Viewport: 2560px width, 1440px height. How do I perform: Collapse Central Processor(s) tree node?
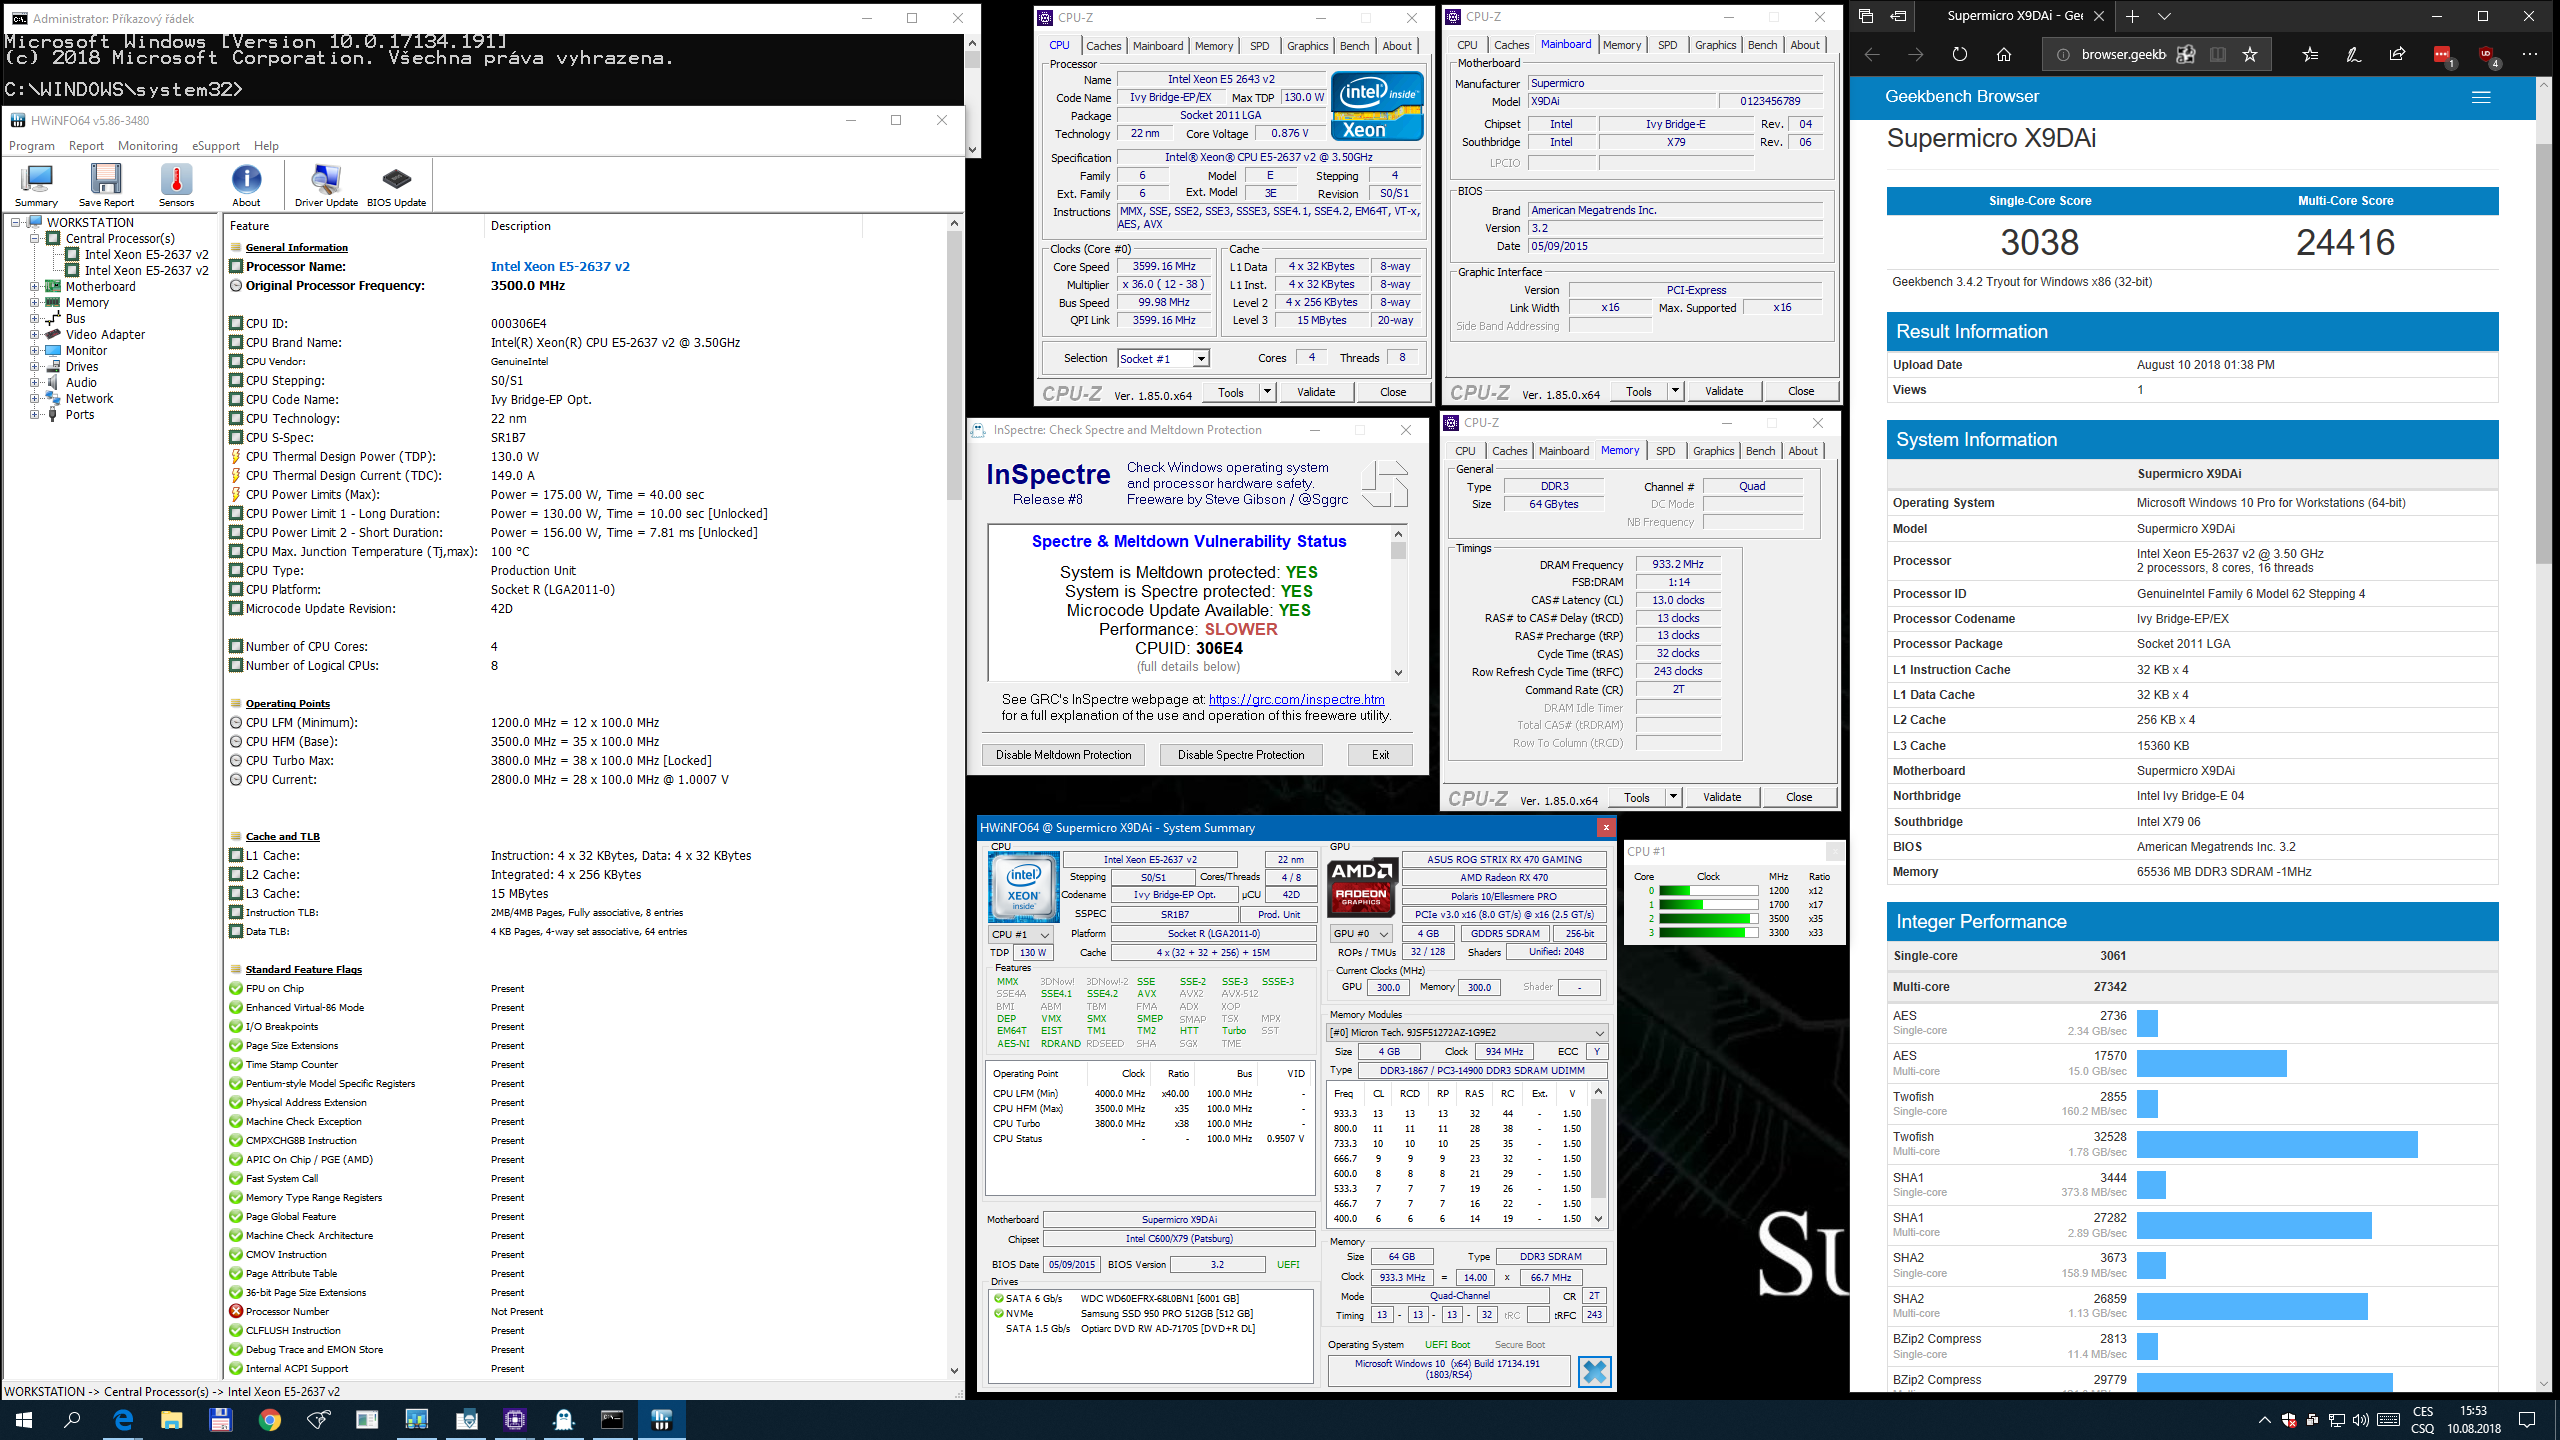click(35, 239)
